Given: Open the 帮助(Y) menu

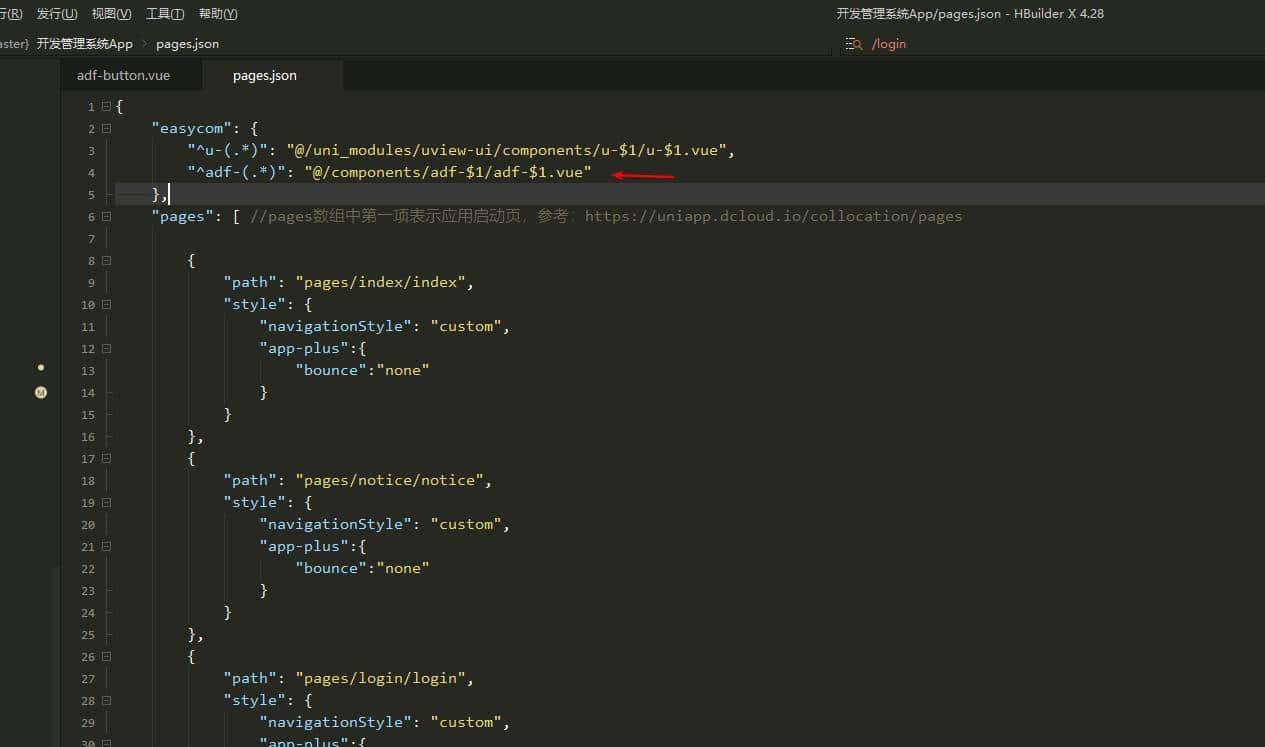Looking at the screenshot, I should point(218,14).
